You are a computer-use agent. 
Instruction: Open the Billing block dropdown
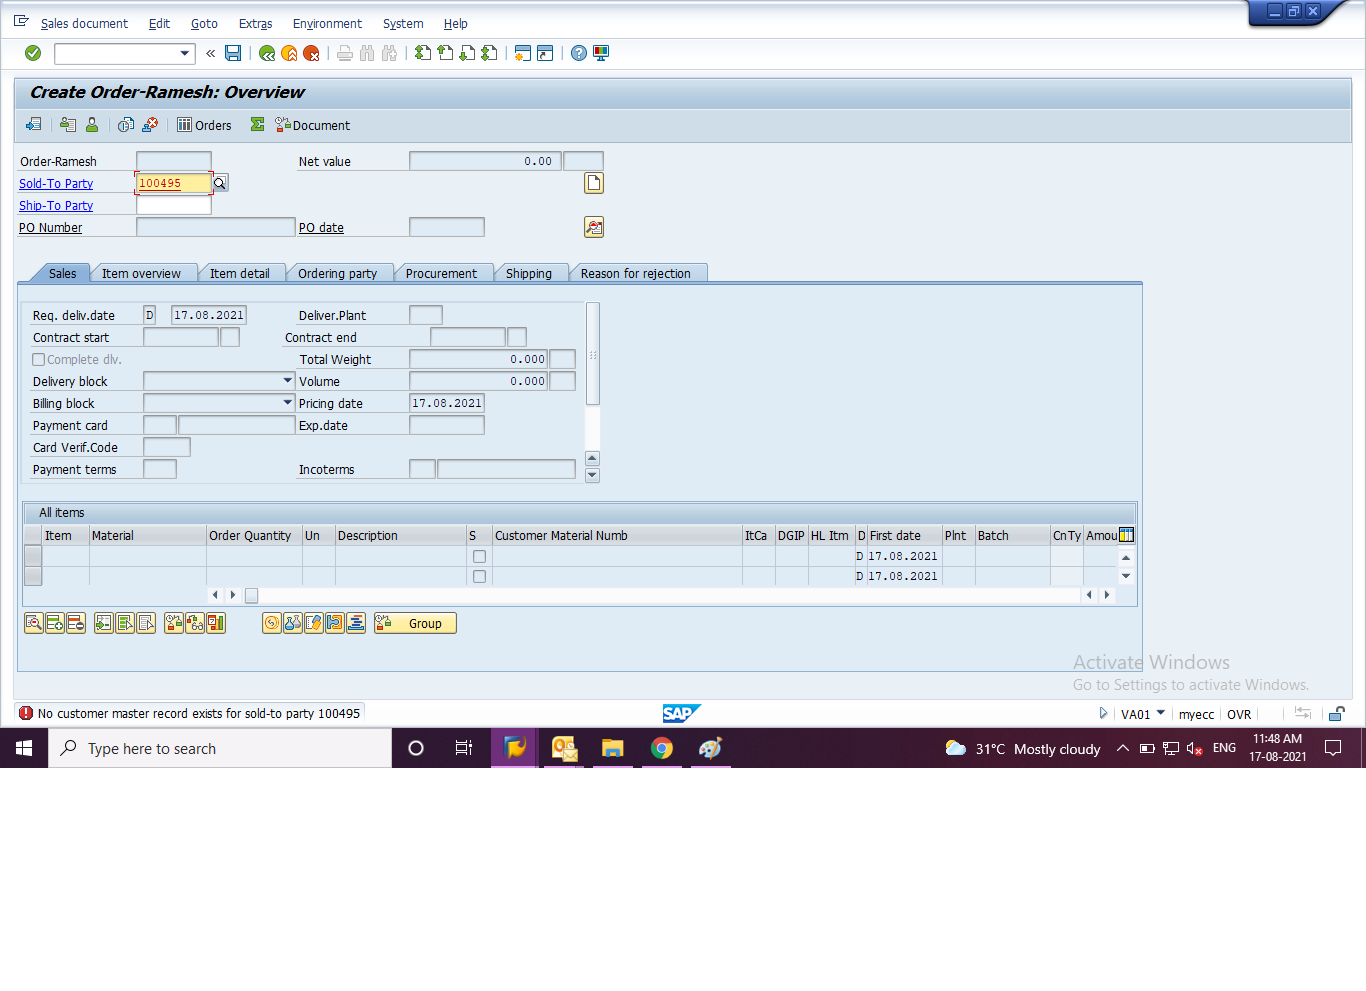(x=287, y=403)
